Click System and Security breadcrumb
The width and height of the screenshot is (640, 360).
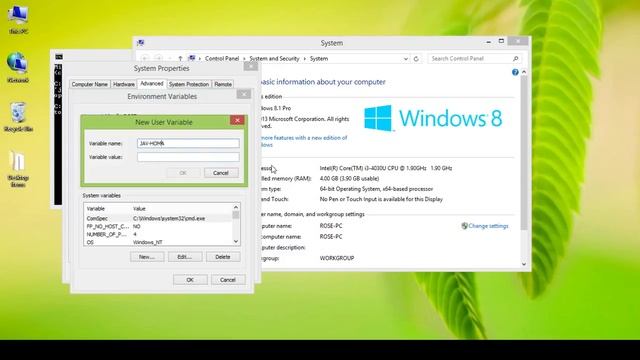(x=274, y=59)
